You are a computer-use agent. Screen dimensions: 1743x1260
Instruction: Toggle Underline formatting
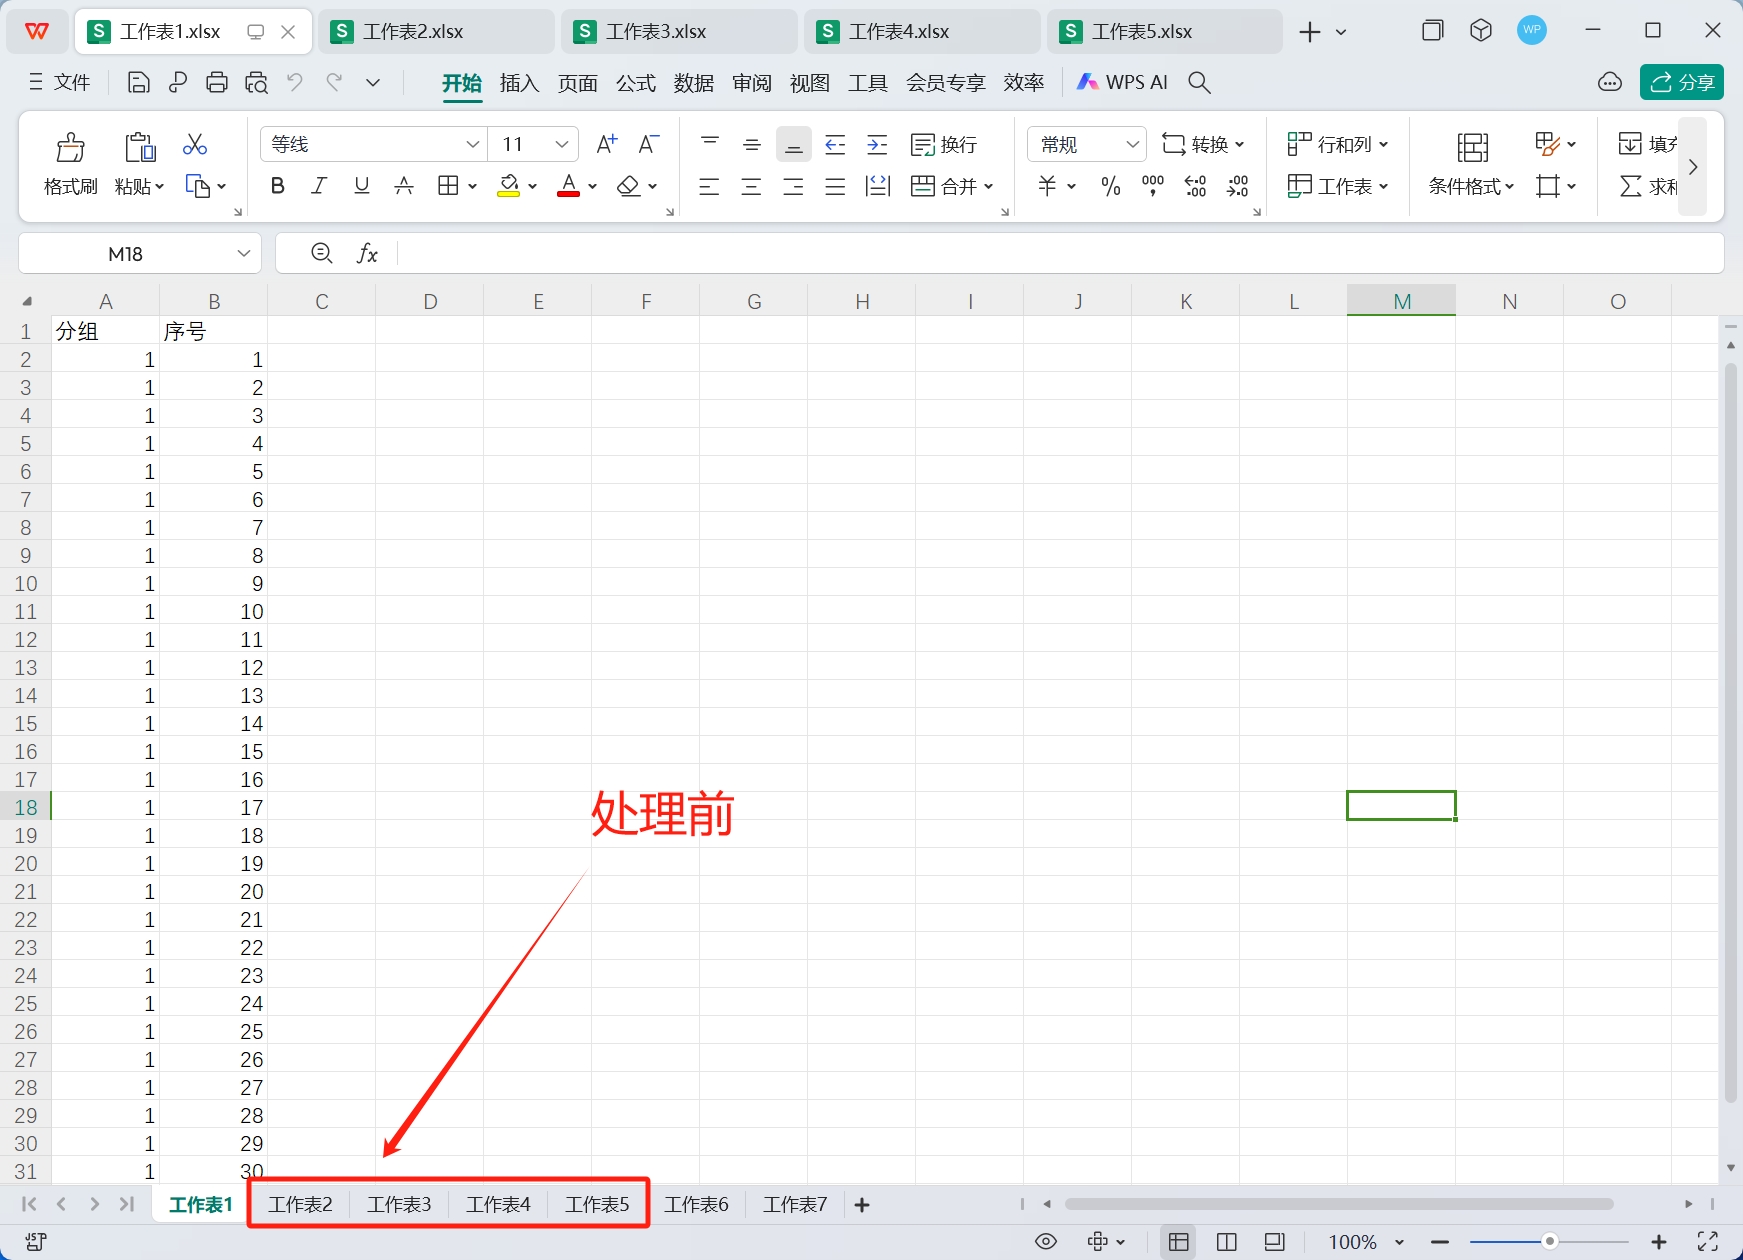pos(362,186)
